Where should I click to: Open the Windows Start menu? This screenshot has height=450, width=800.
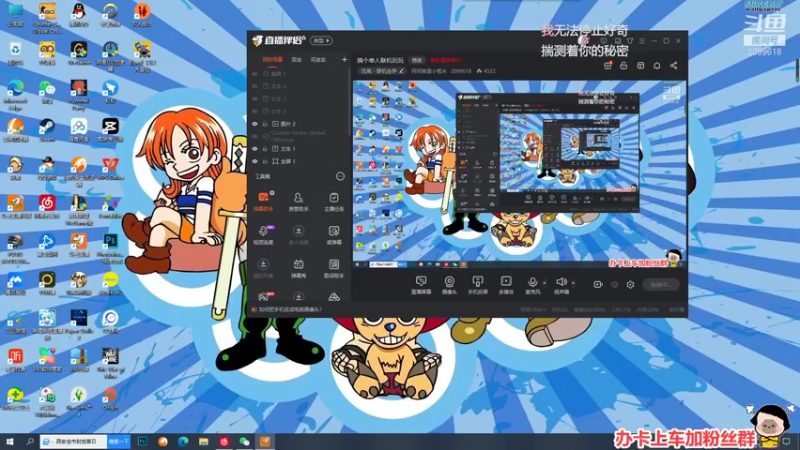[x=10, y=442]
